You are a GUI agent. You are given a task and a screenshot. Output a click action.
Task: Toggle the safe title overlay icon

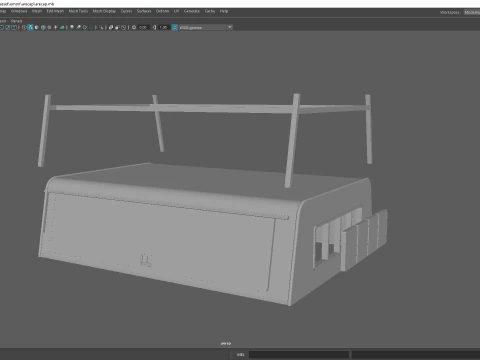(x=14, y=27)
